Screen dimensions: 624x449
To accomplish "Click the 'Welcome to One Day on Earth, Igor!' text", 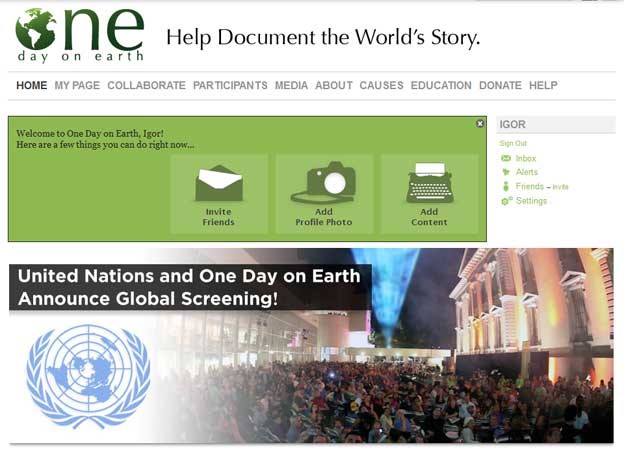I will pos(90,133).
